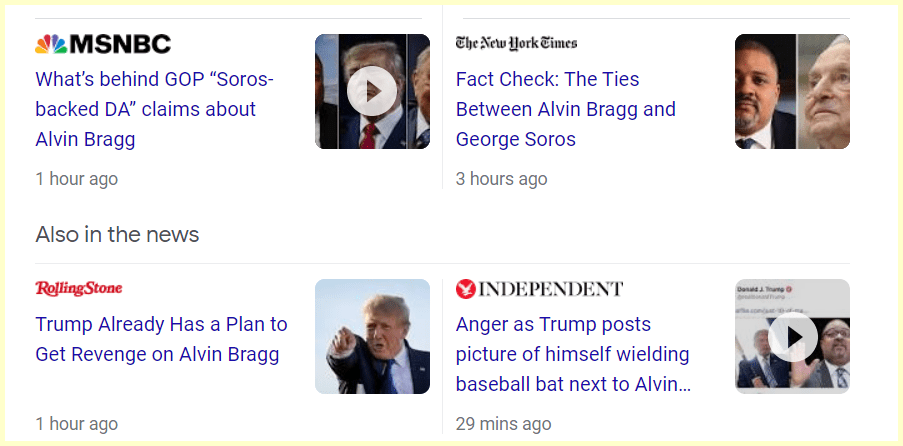Click the INDEPENDENT wordmark text
This screenshot has height=446, width=903.
[551, 289]
